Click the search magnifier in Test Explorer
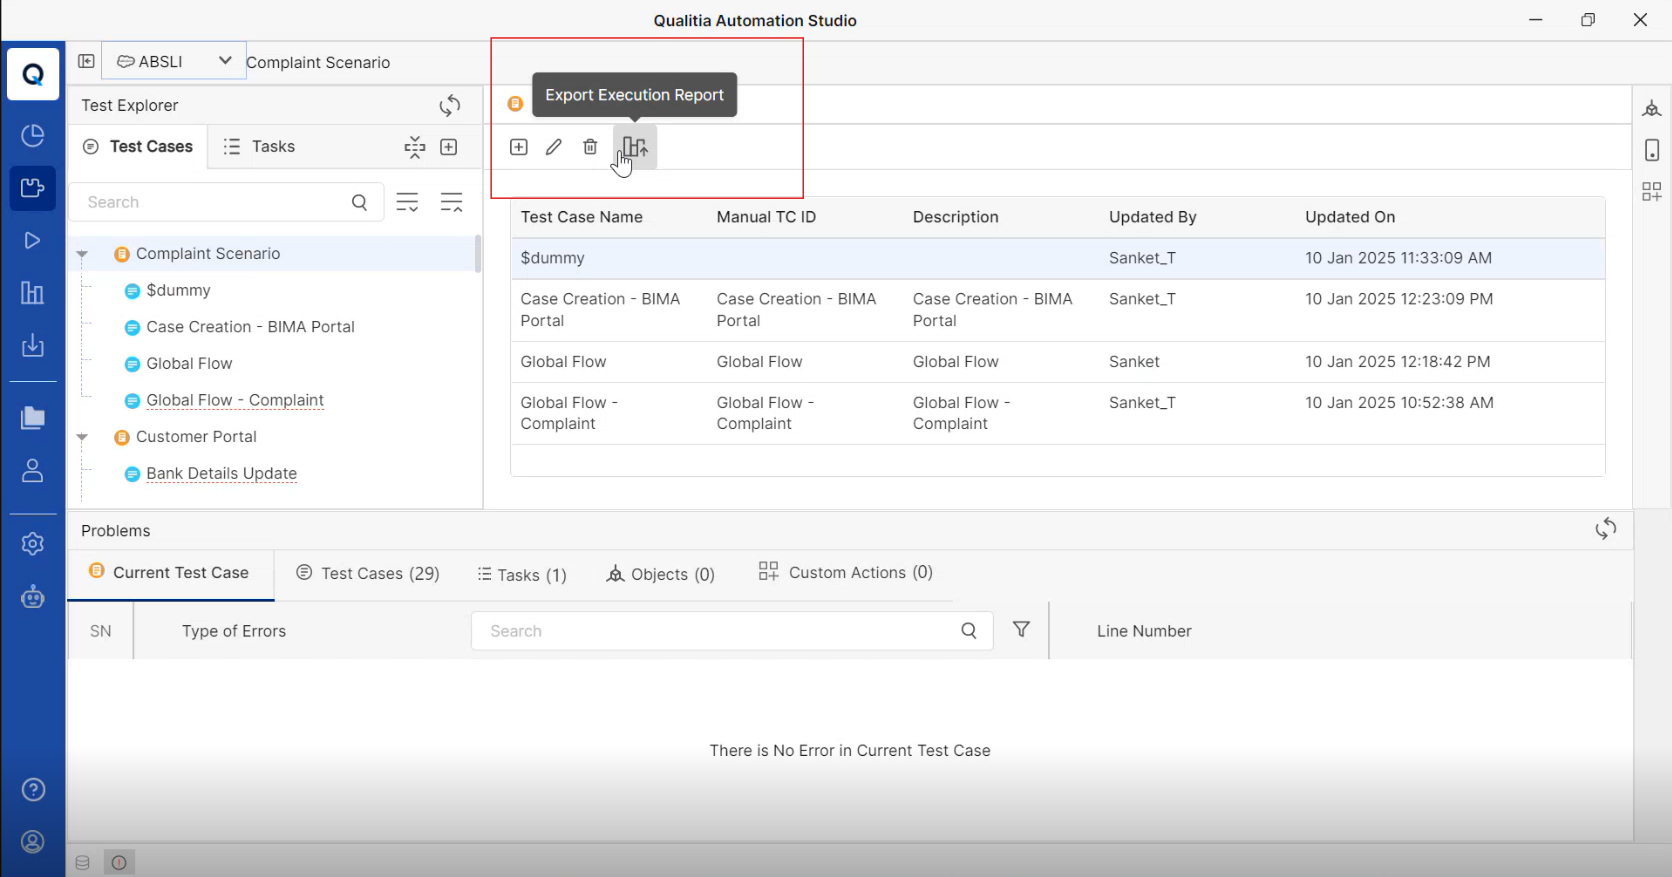Image resolution: width=1672 pixels, height=877 pixels. [x=360, y=202]
